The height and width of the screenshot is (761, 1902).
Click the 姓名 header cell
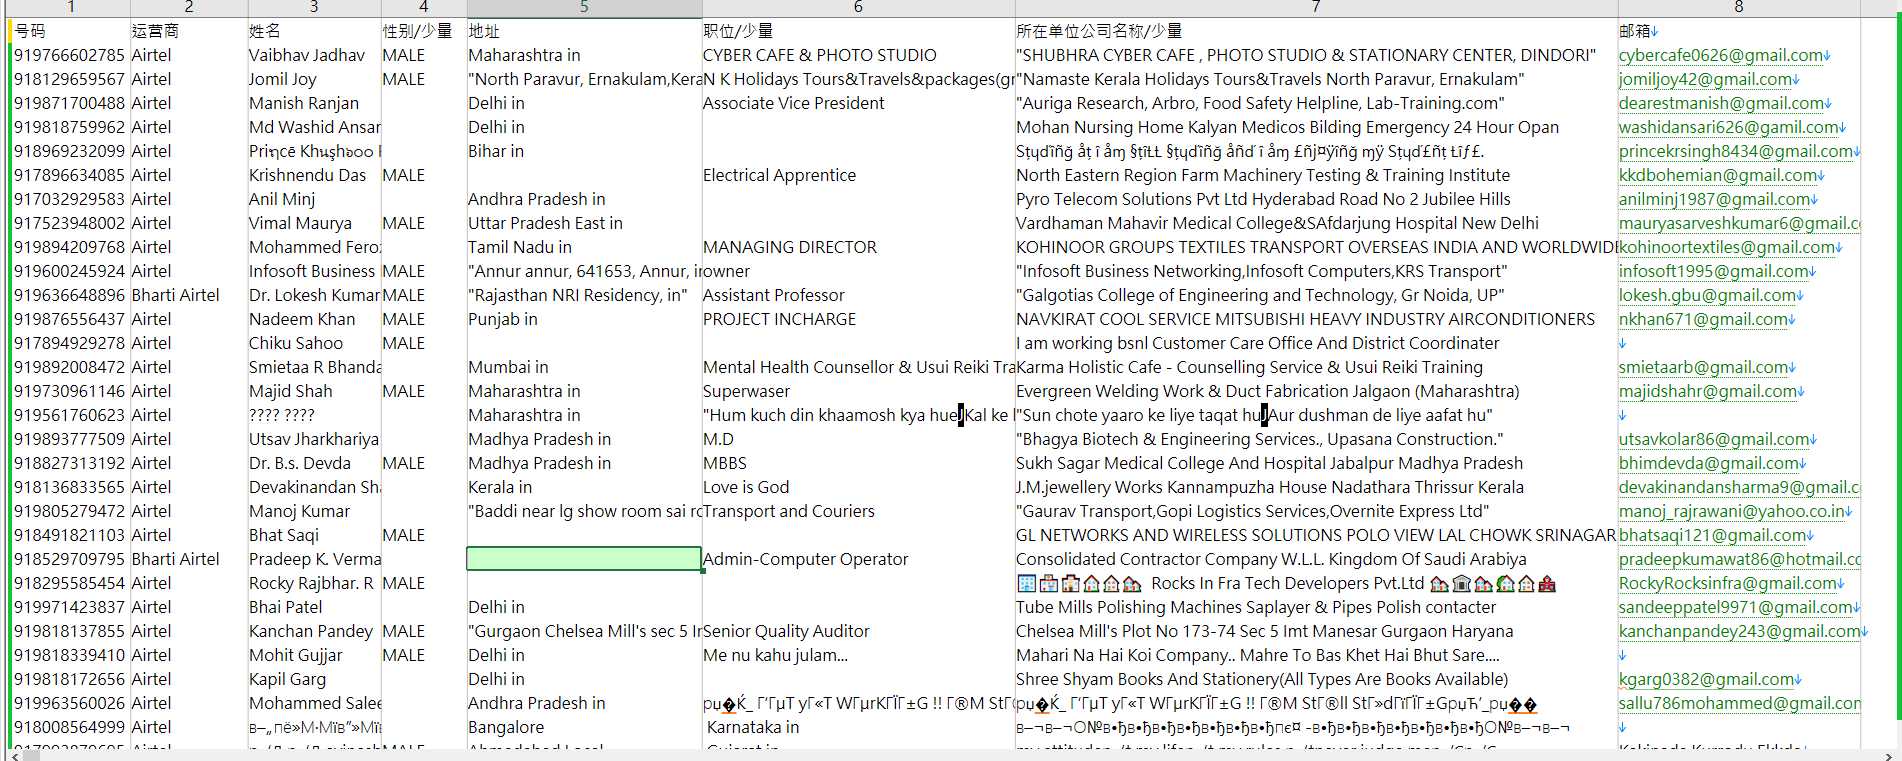tap(314, 31)
